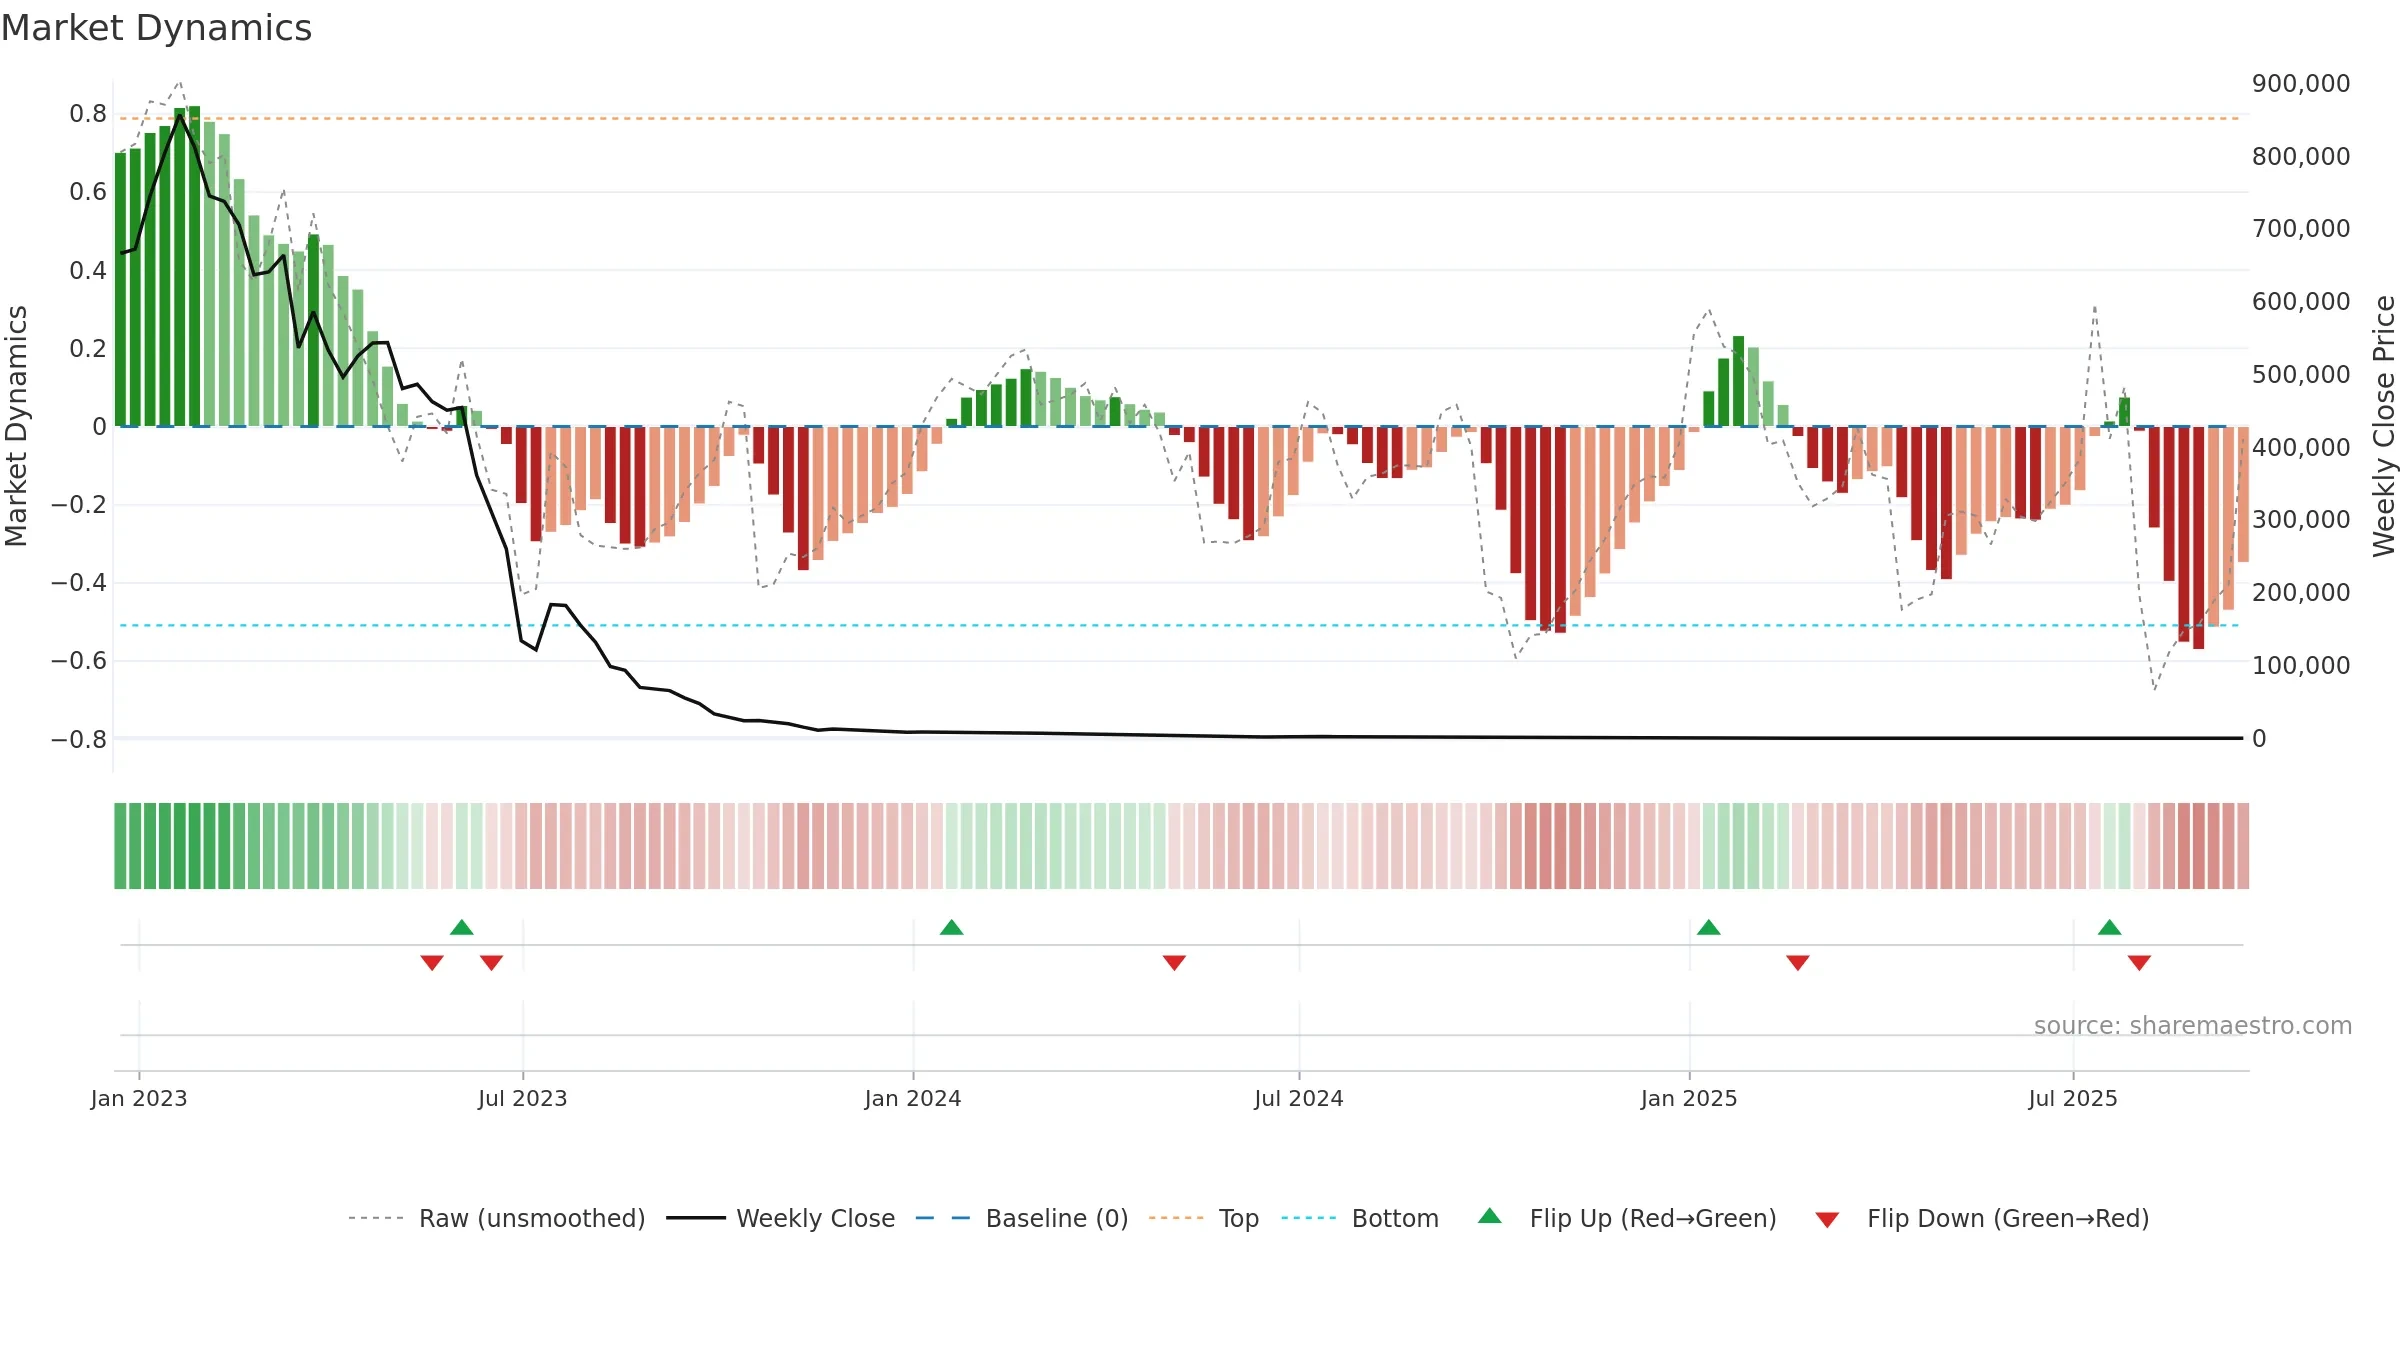
Task: Click the −0.6 left axis tick label
Action: pos(79,661)
